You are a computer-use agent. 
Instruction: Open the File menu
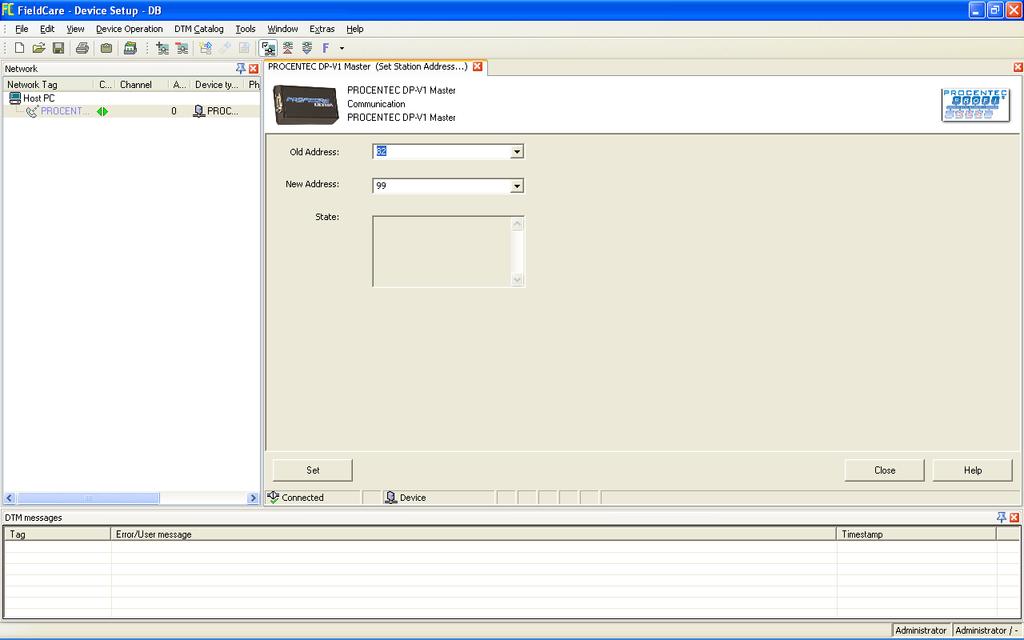coord(22,29)
